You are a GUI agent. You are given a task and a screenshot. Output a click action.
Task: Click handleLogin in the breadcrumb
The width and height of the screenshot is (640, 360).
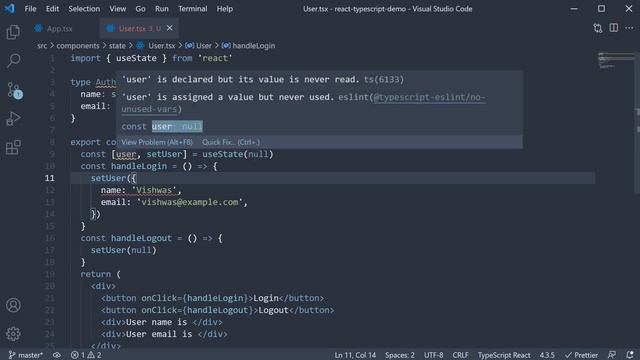click(x=253, y=46)
